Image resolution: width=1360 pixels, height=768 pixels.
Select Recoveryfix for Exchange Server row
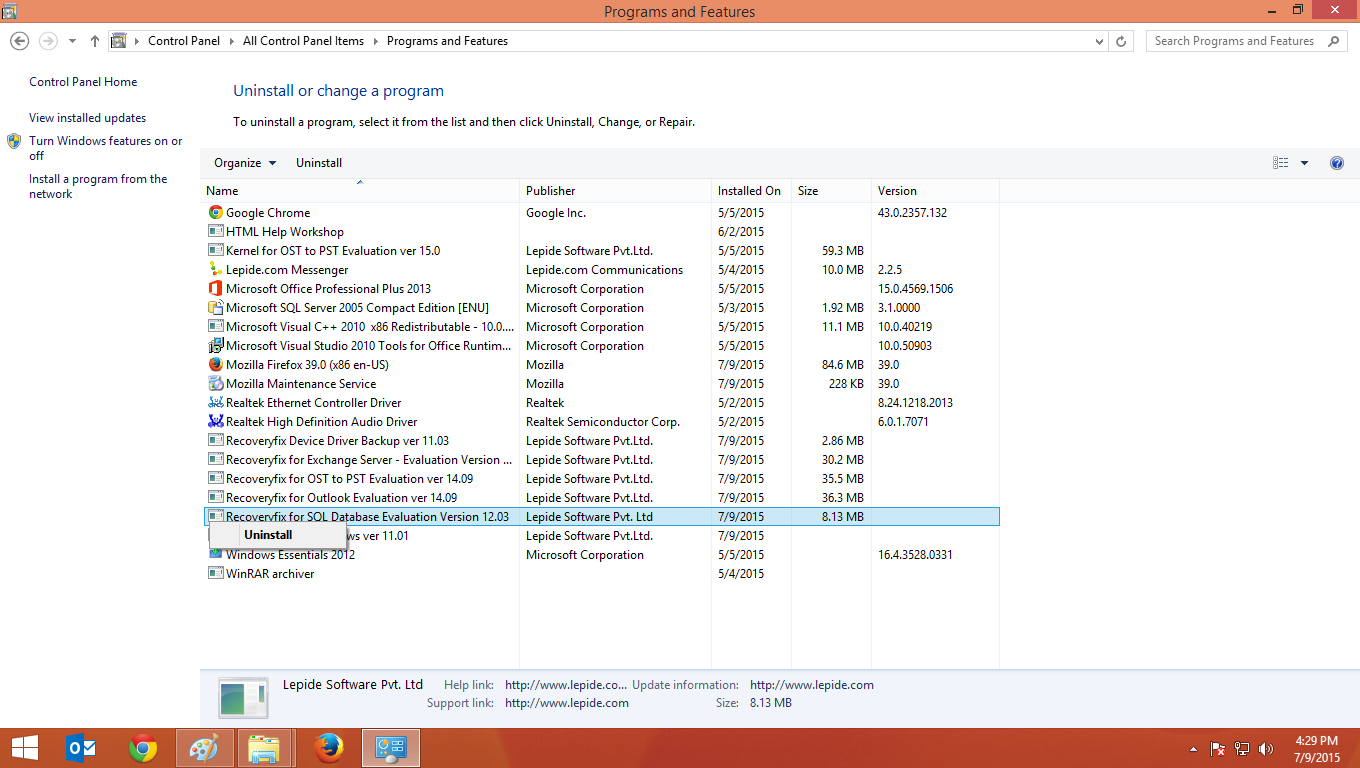click(x=601, y=459)
